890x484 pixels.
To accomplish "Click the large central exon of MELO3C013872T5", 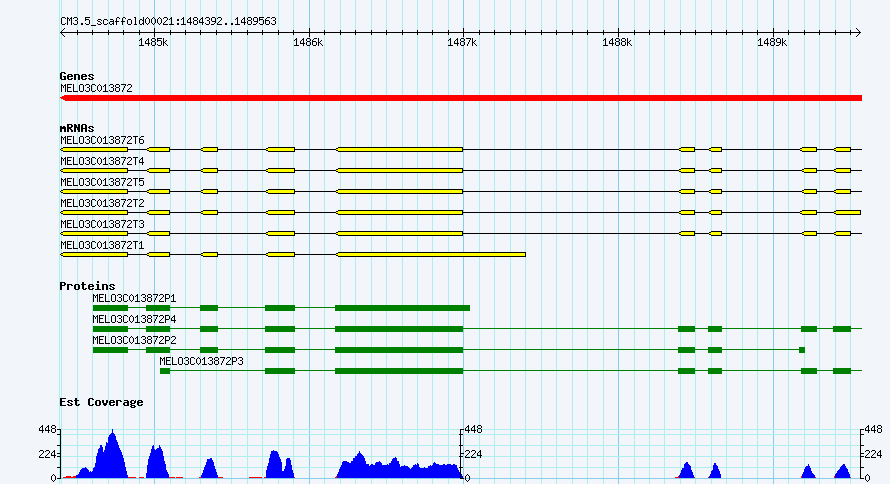I will point(400,191).
